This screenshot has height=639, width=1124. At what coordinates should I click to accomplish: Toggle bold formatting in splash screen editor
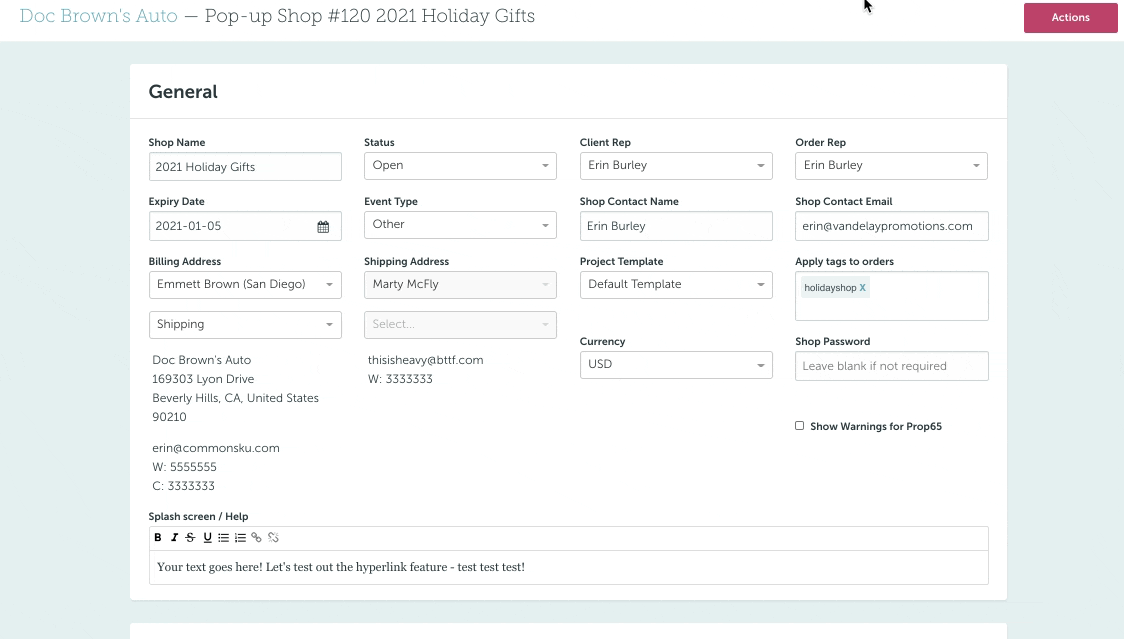(158, 538)
